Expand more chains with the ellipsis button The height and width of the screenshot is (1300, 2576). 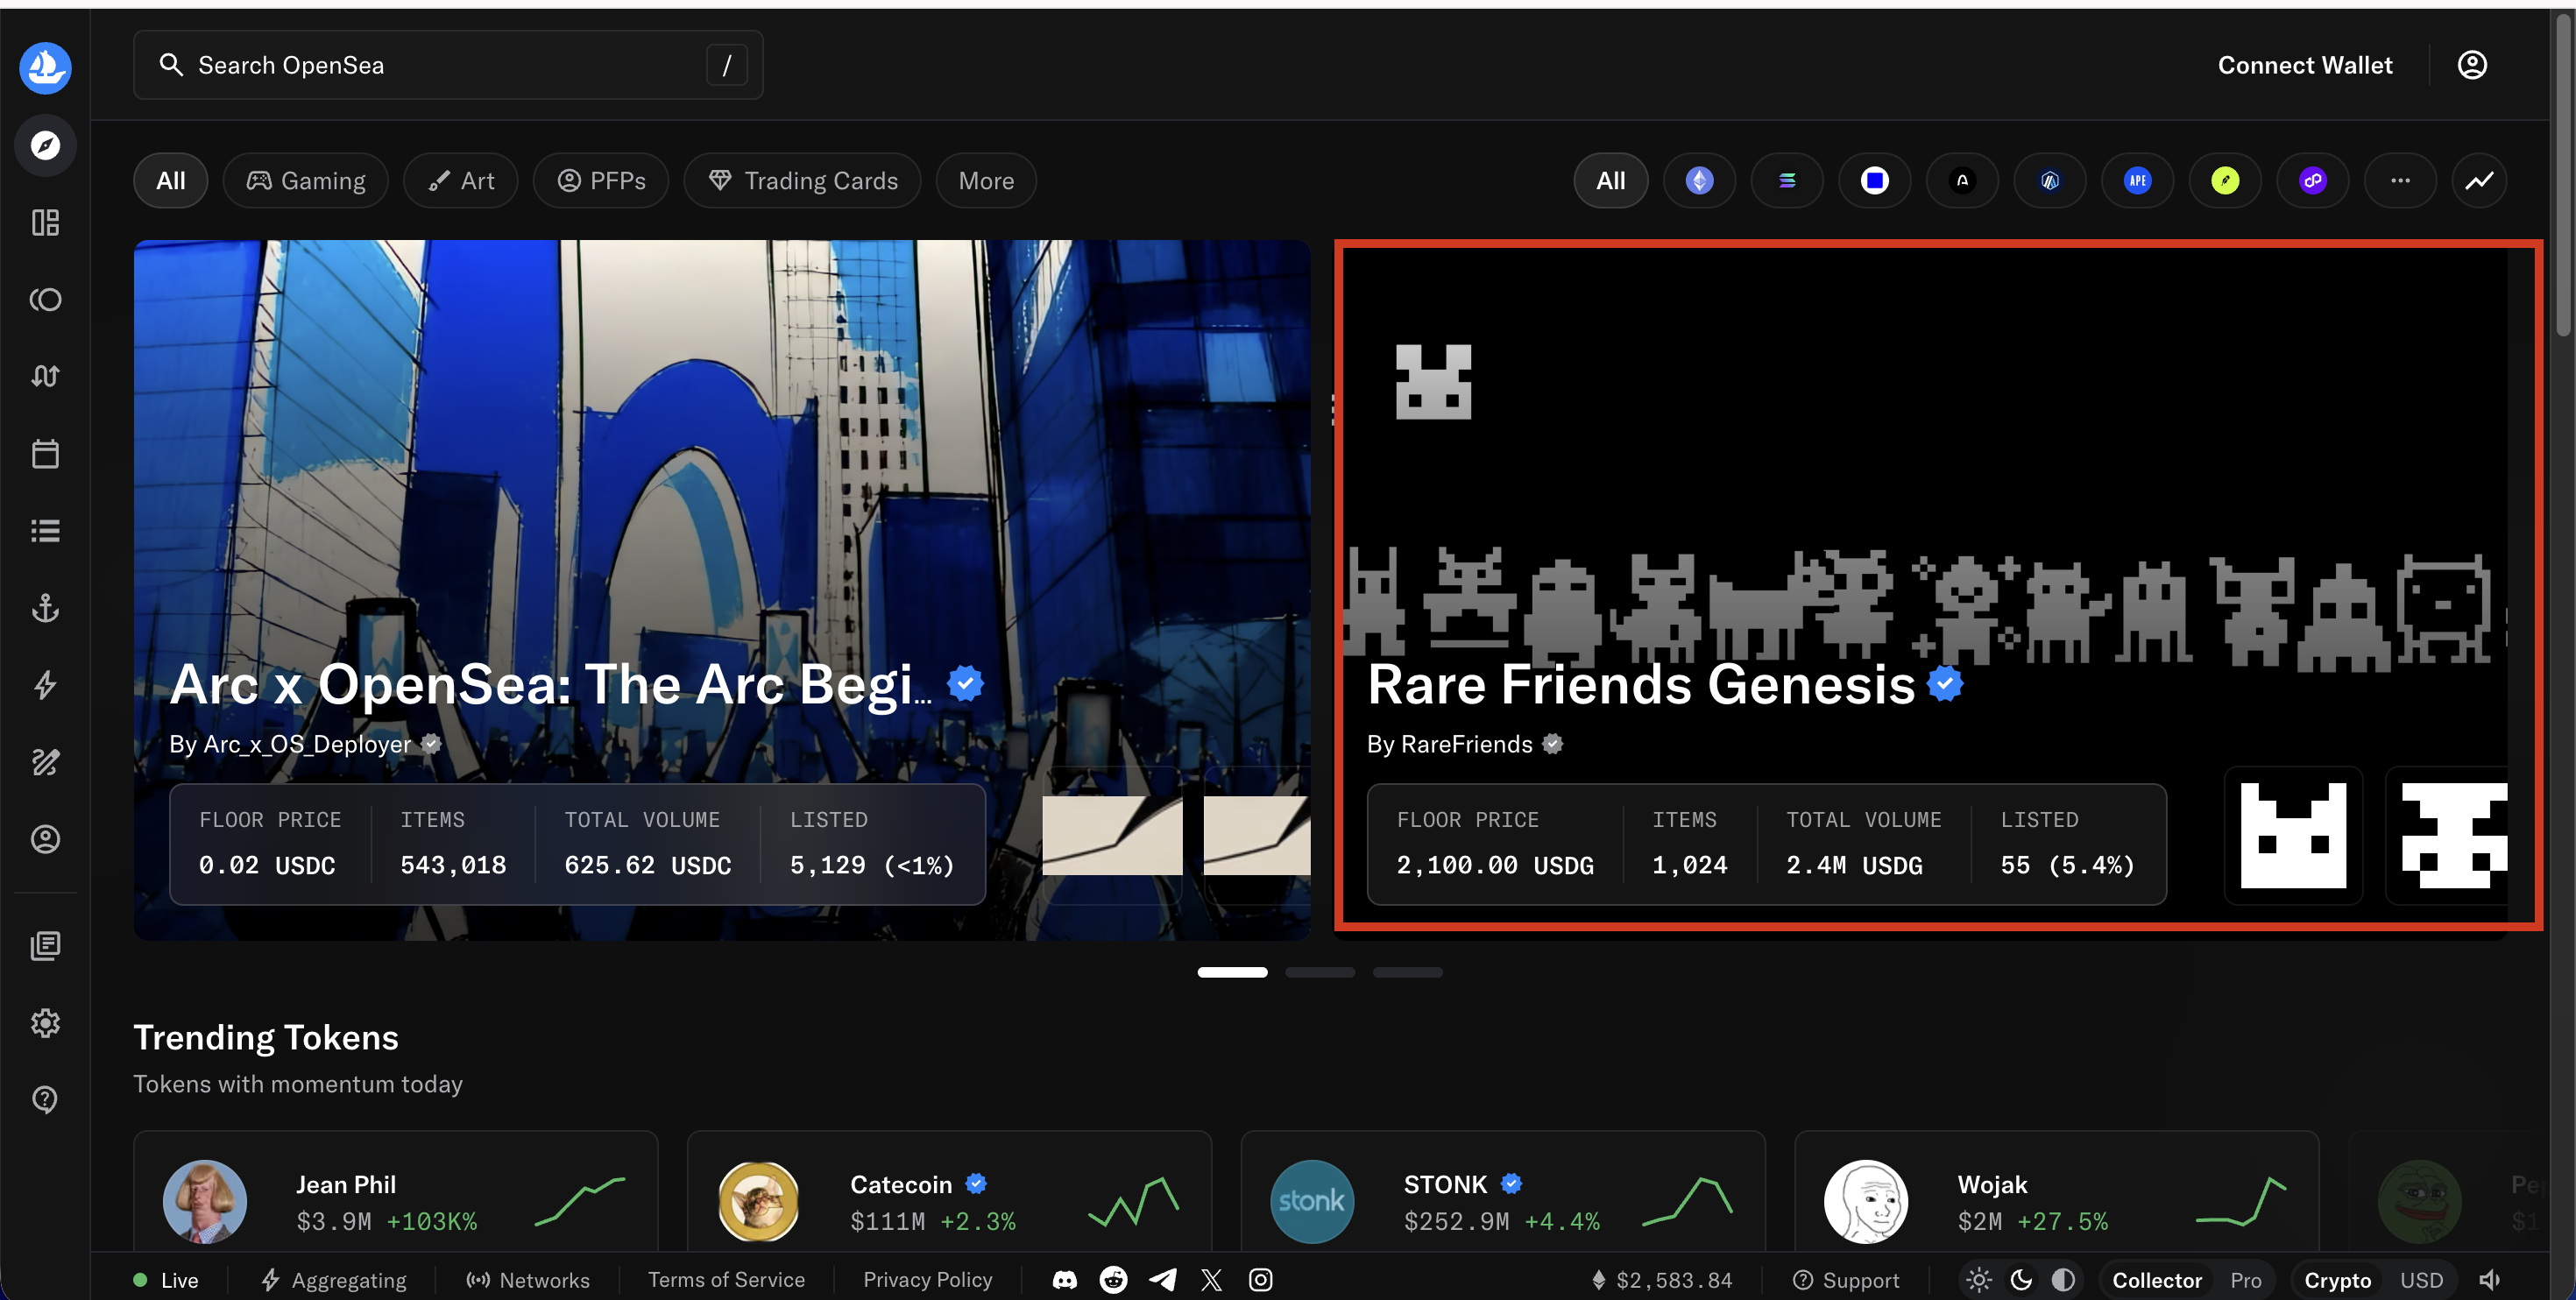click(x=2400, y=181)
